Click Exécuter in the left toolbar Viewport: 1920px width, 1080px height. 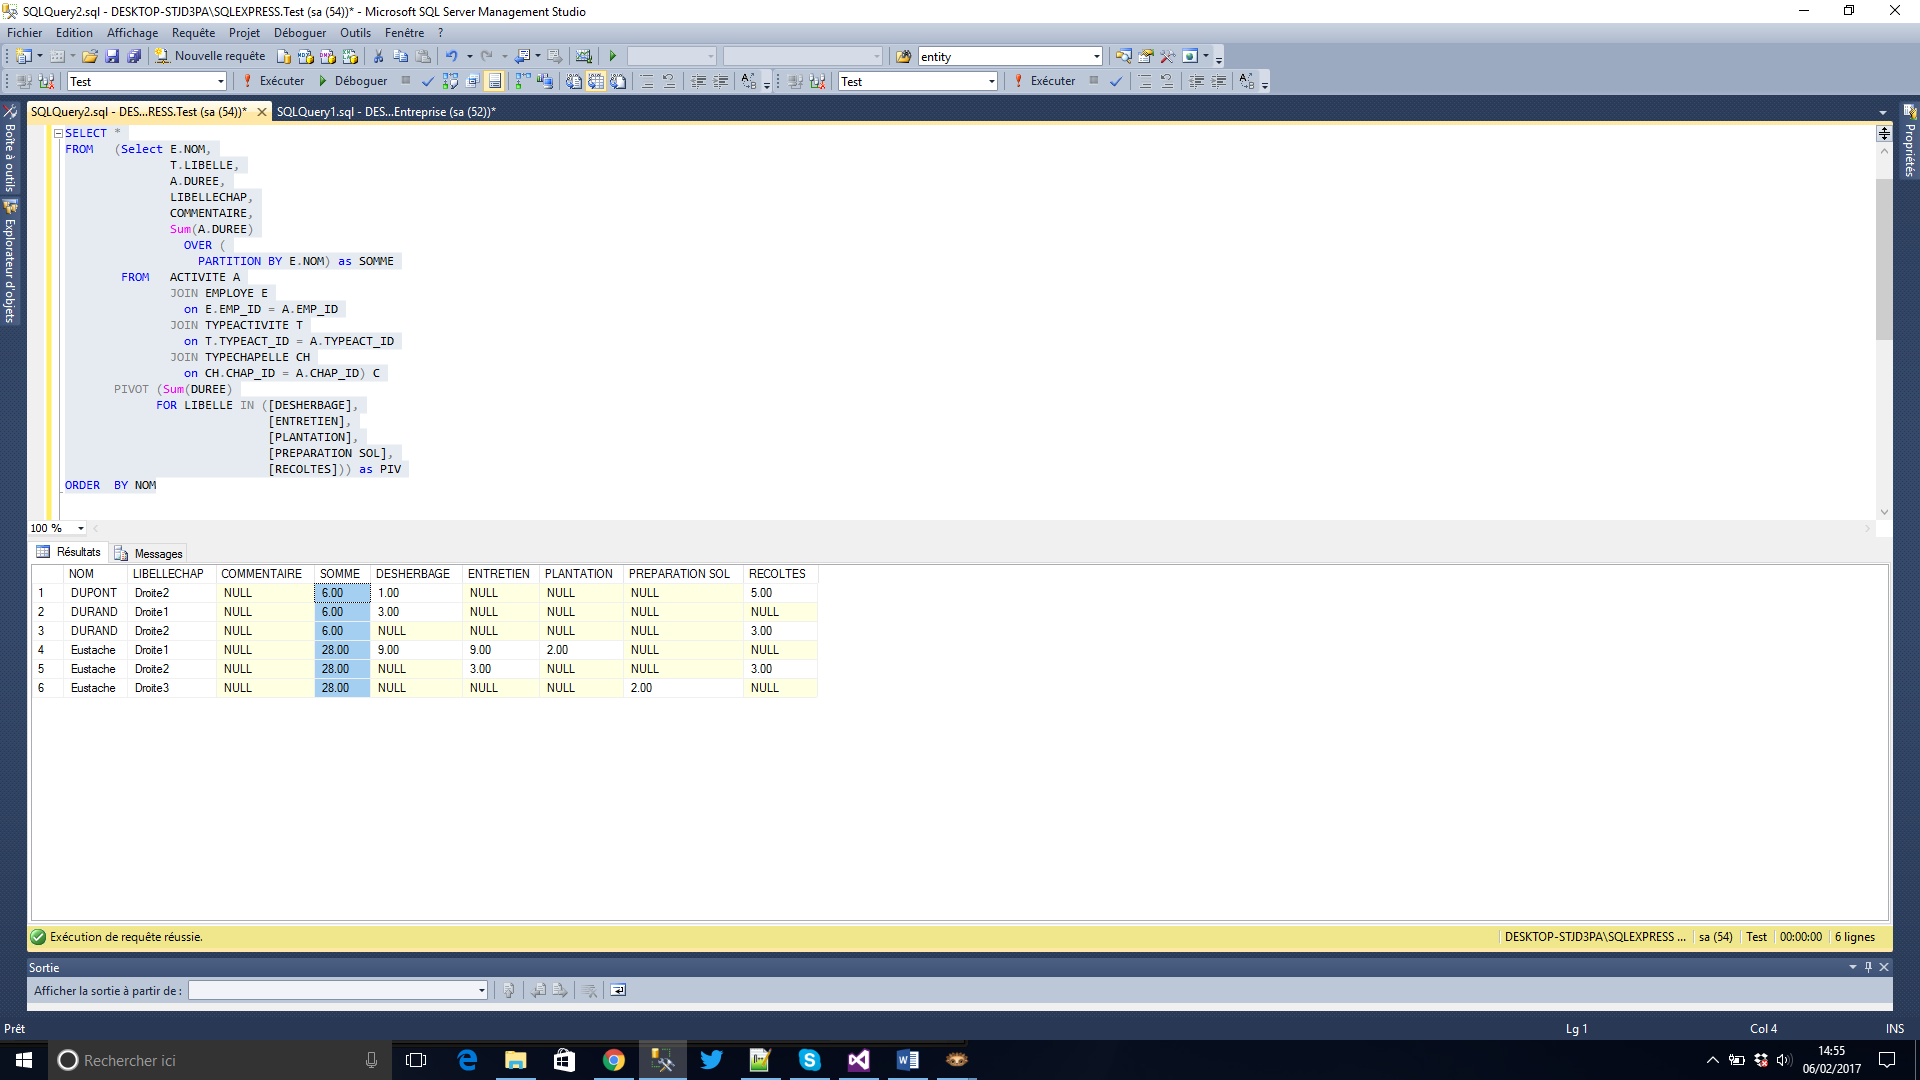point(273,82)
